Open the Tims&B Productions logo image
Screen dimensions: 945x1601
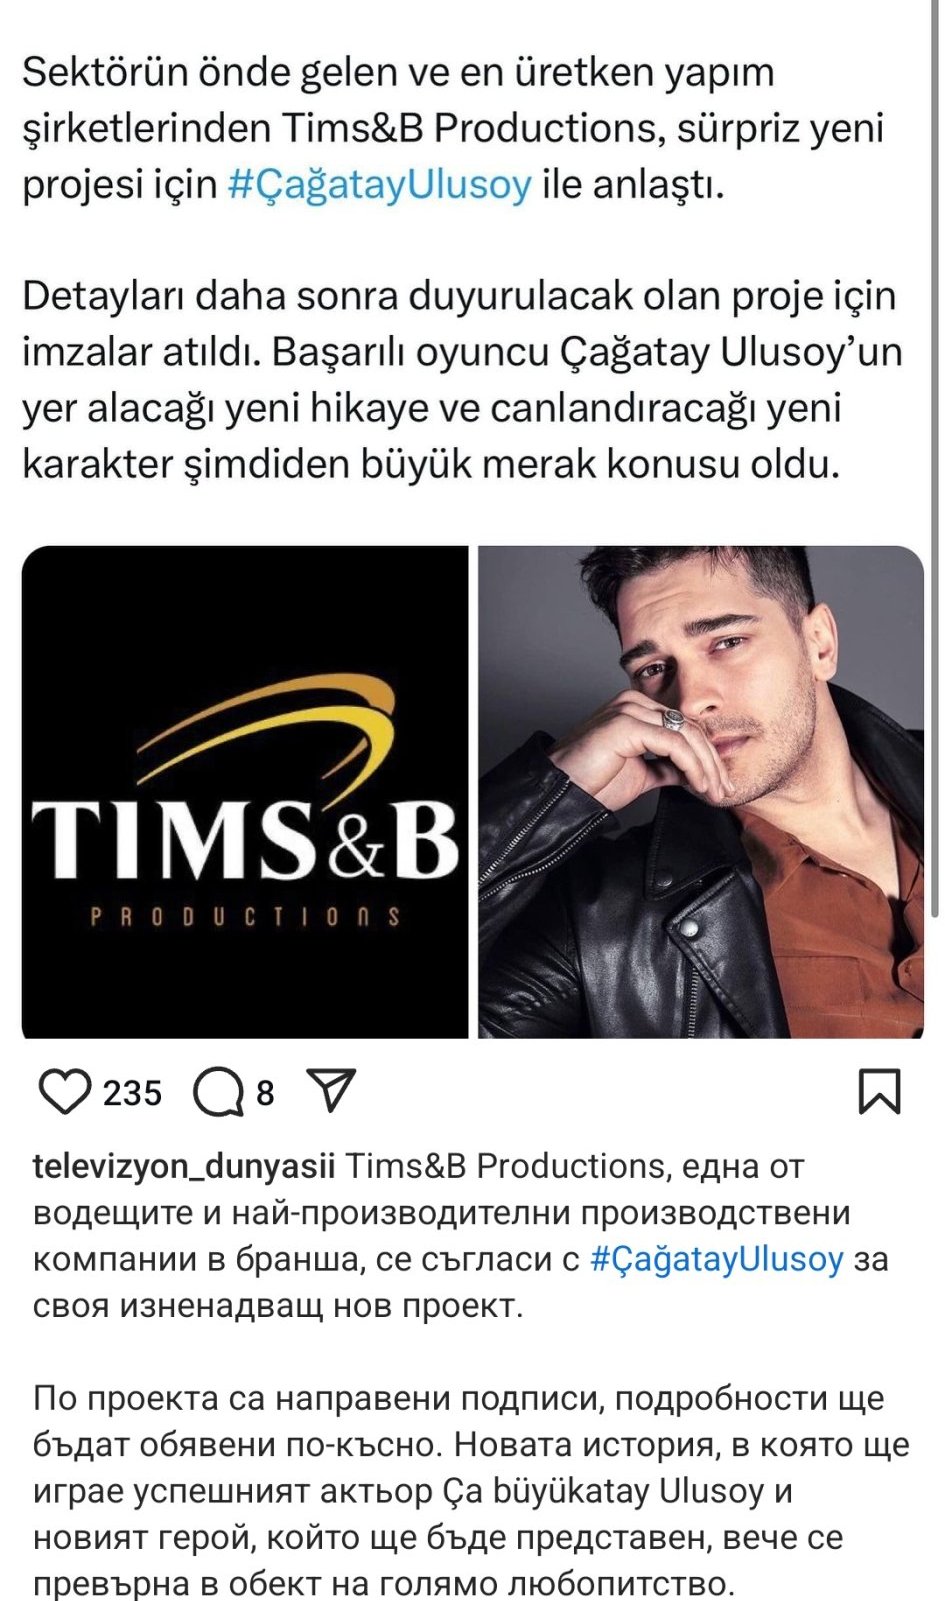245,791
